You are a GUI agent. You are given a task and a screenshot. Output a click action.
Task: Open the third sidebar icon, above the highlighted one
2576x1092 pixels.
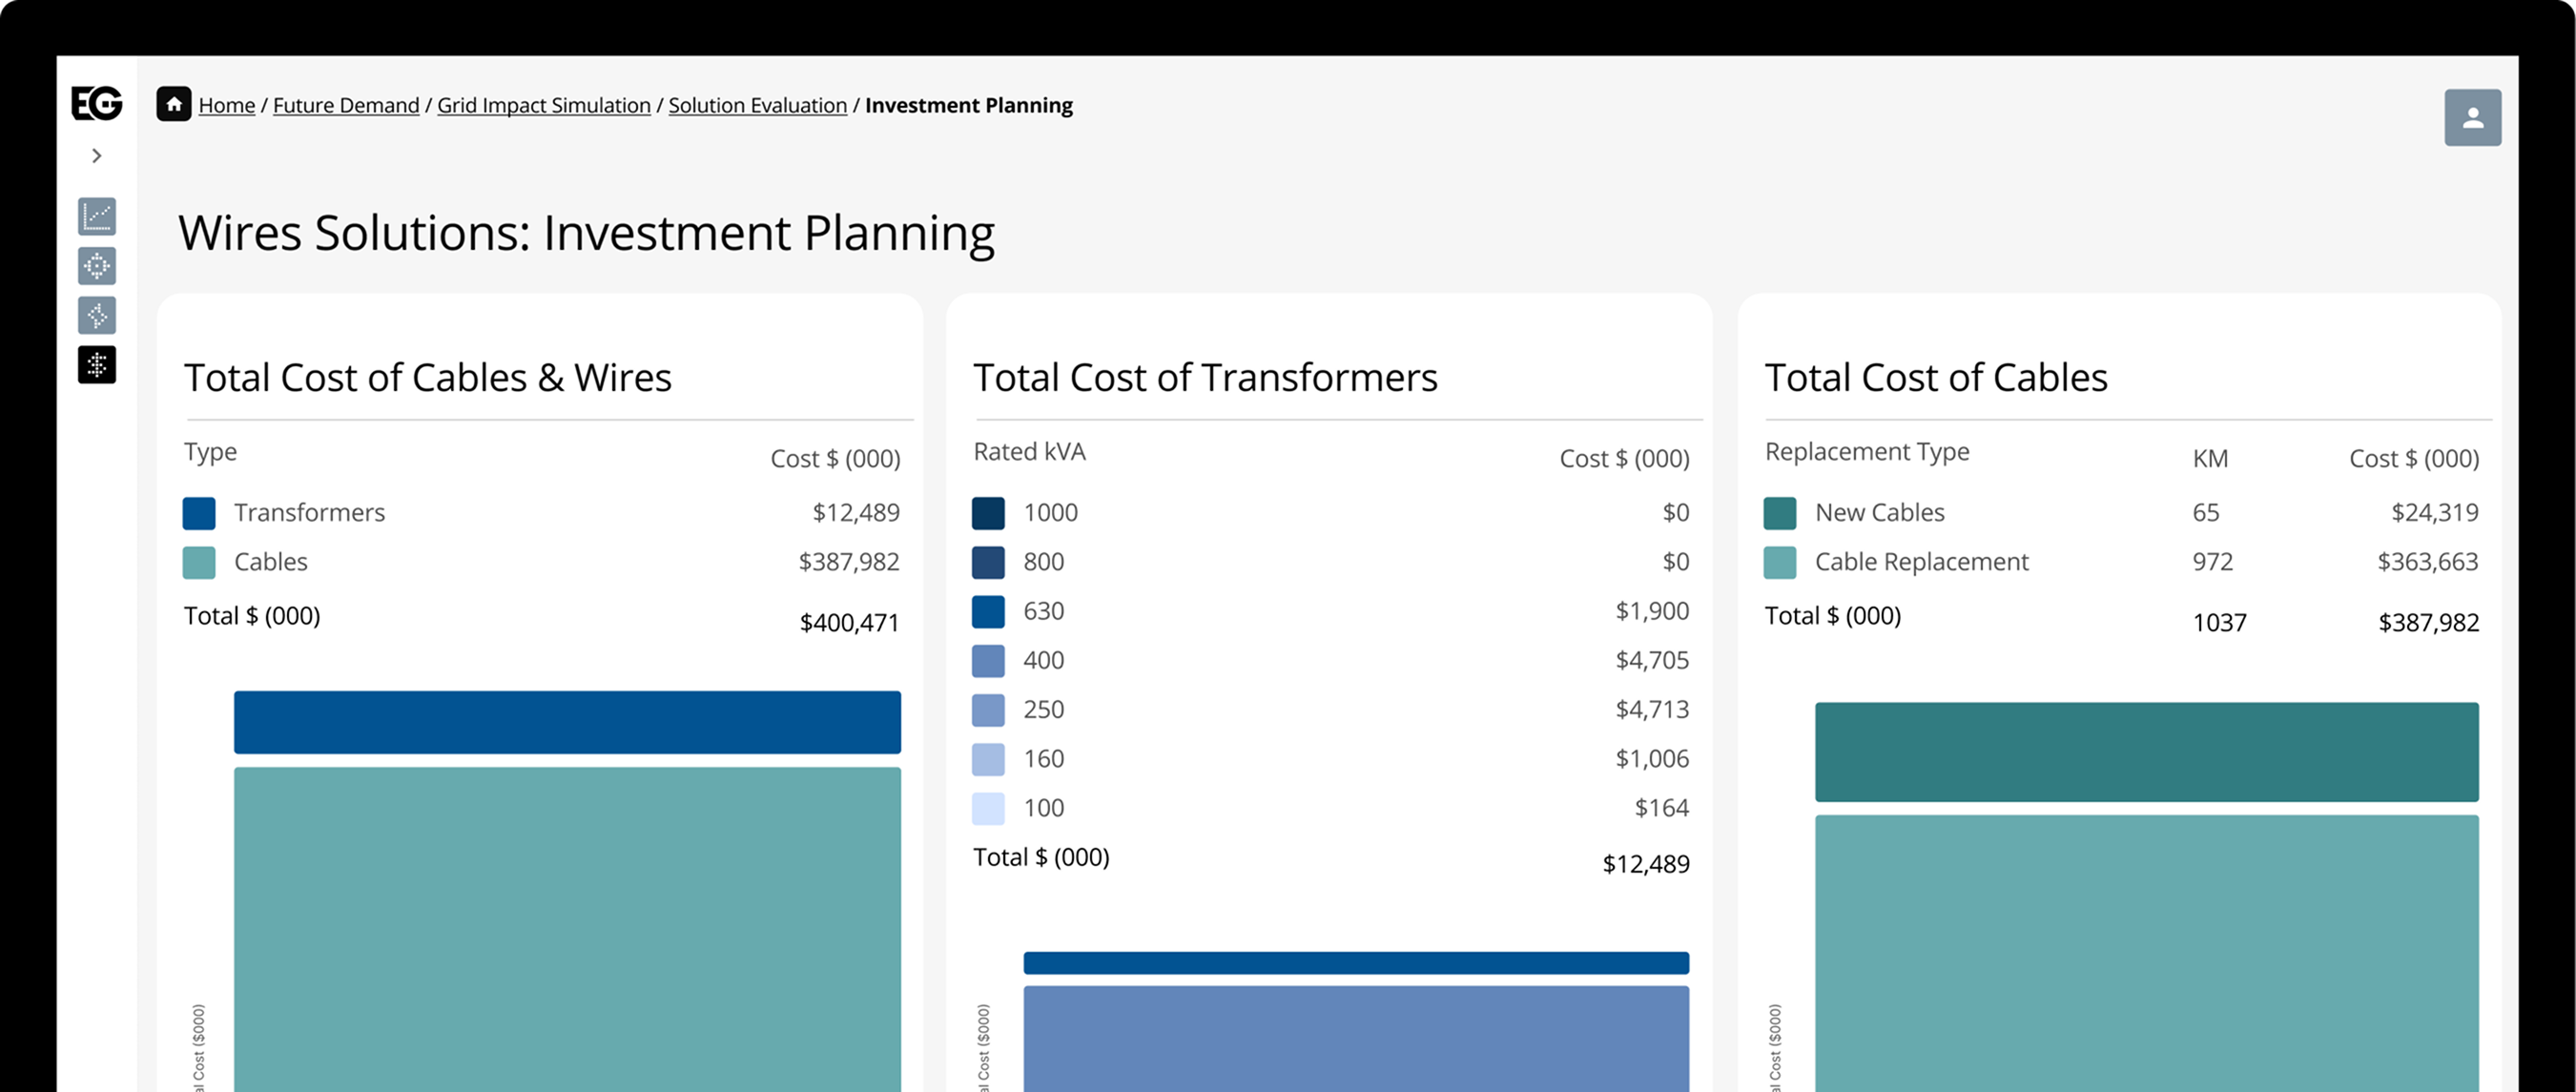(x=97, y=316)
